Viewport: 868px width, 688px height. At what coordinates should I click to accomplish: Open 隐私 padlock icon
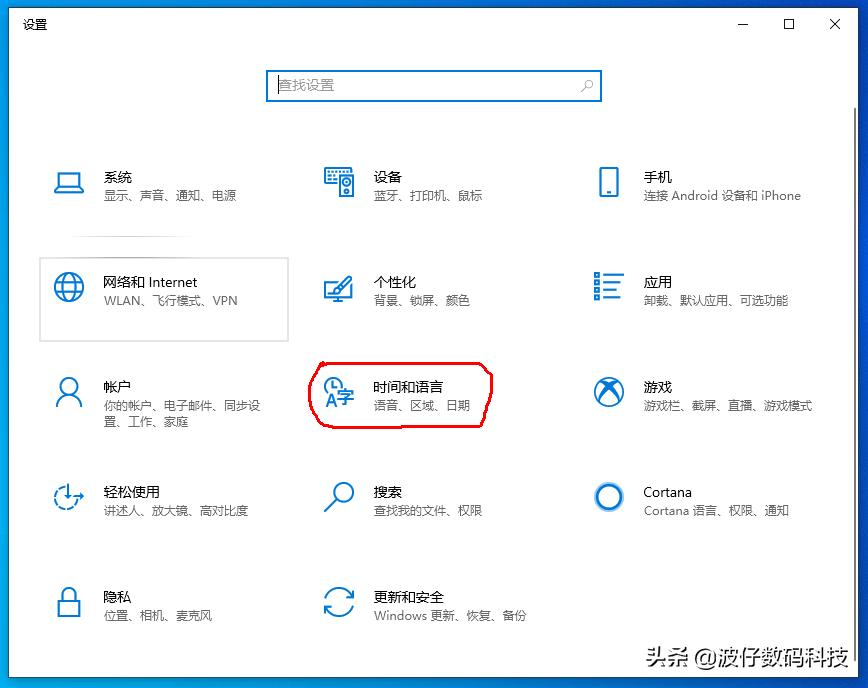point(68,602)
